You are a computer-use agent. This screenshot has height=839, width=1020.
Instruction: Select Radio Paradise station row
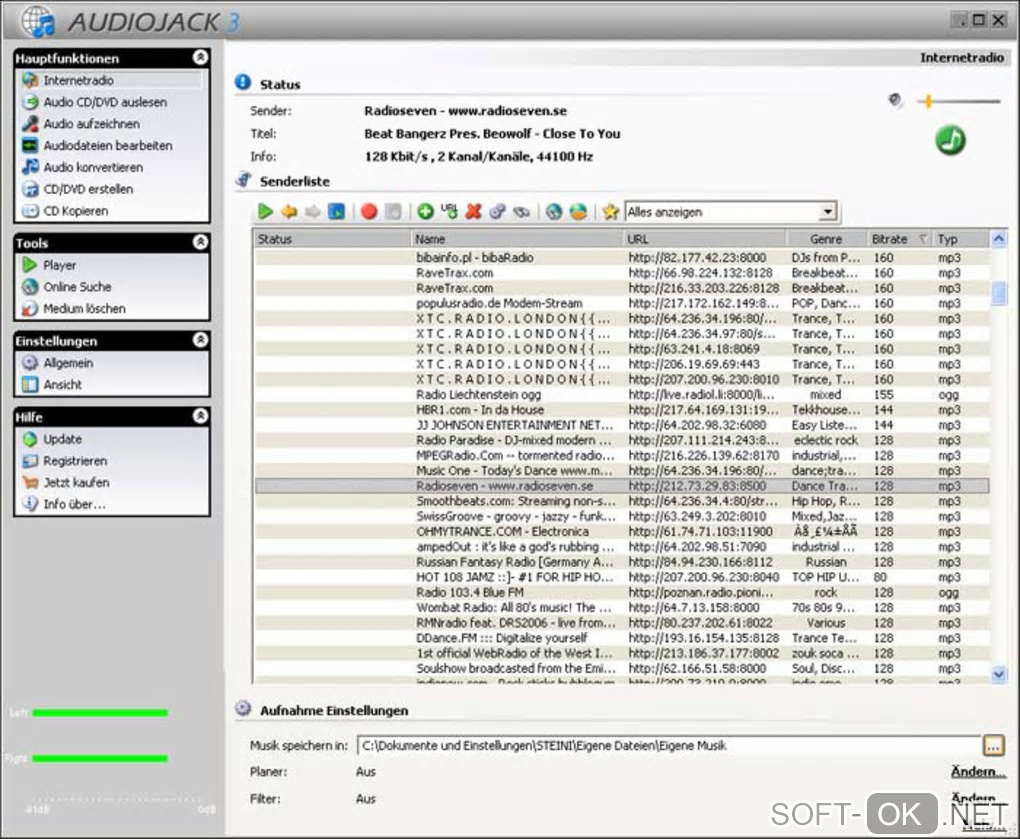[622, 440]
